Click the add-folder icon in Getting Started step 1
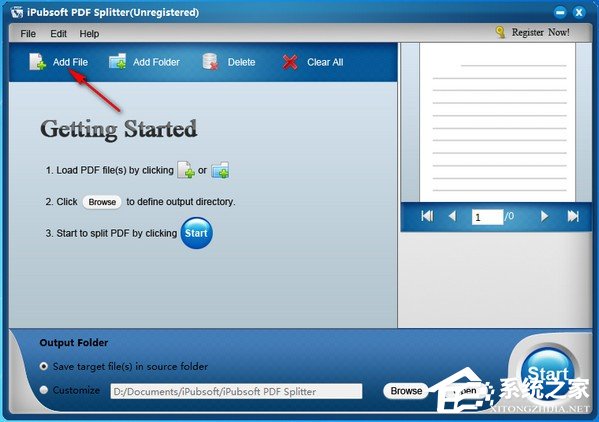 coord(220,170)
